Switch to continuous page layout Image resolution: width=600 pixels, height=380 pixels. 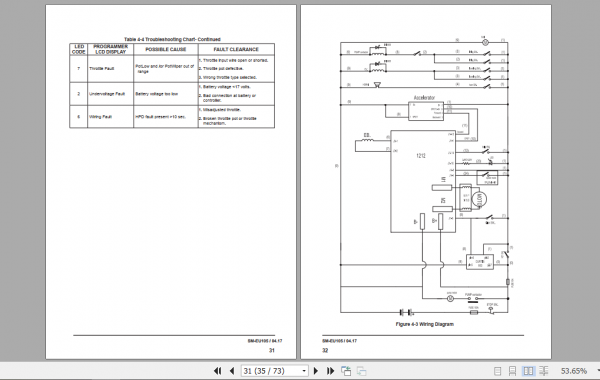tap(512, 371)
